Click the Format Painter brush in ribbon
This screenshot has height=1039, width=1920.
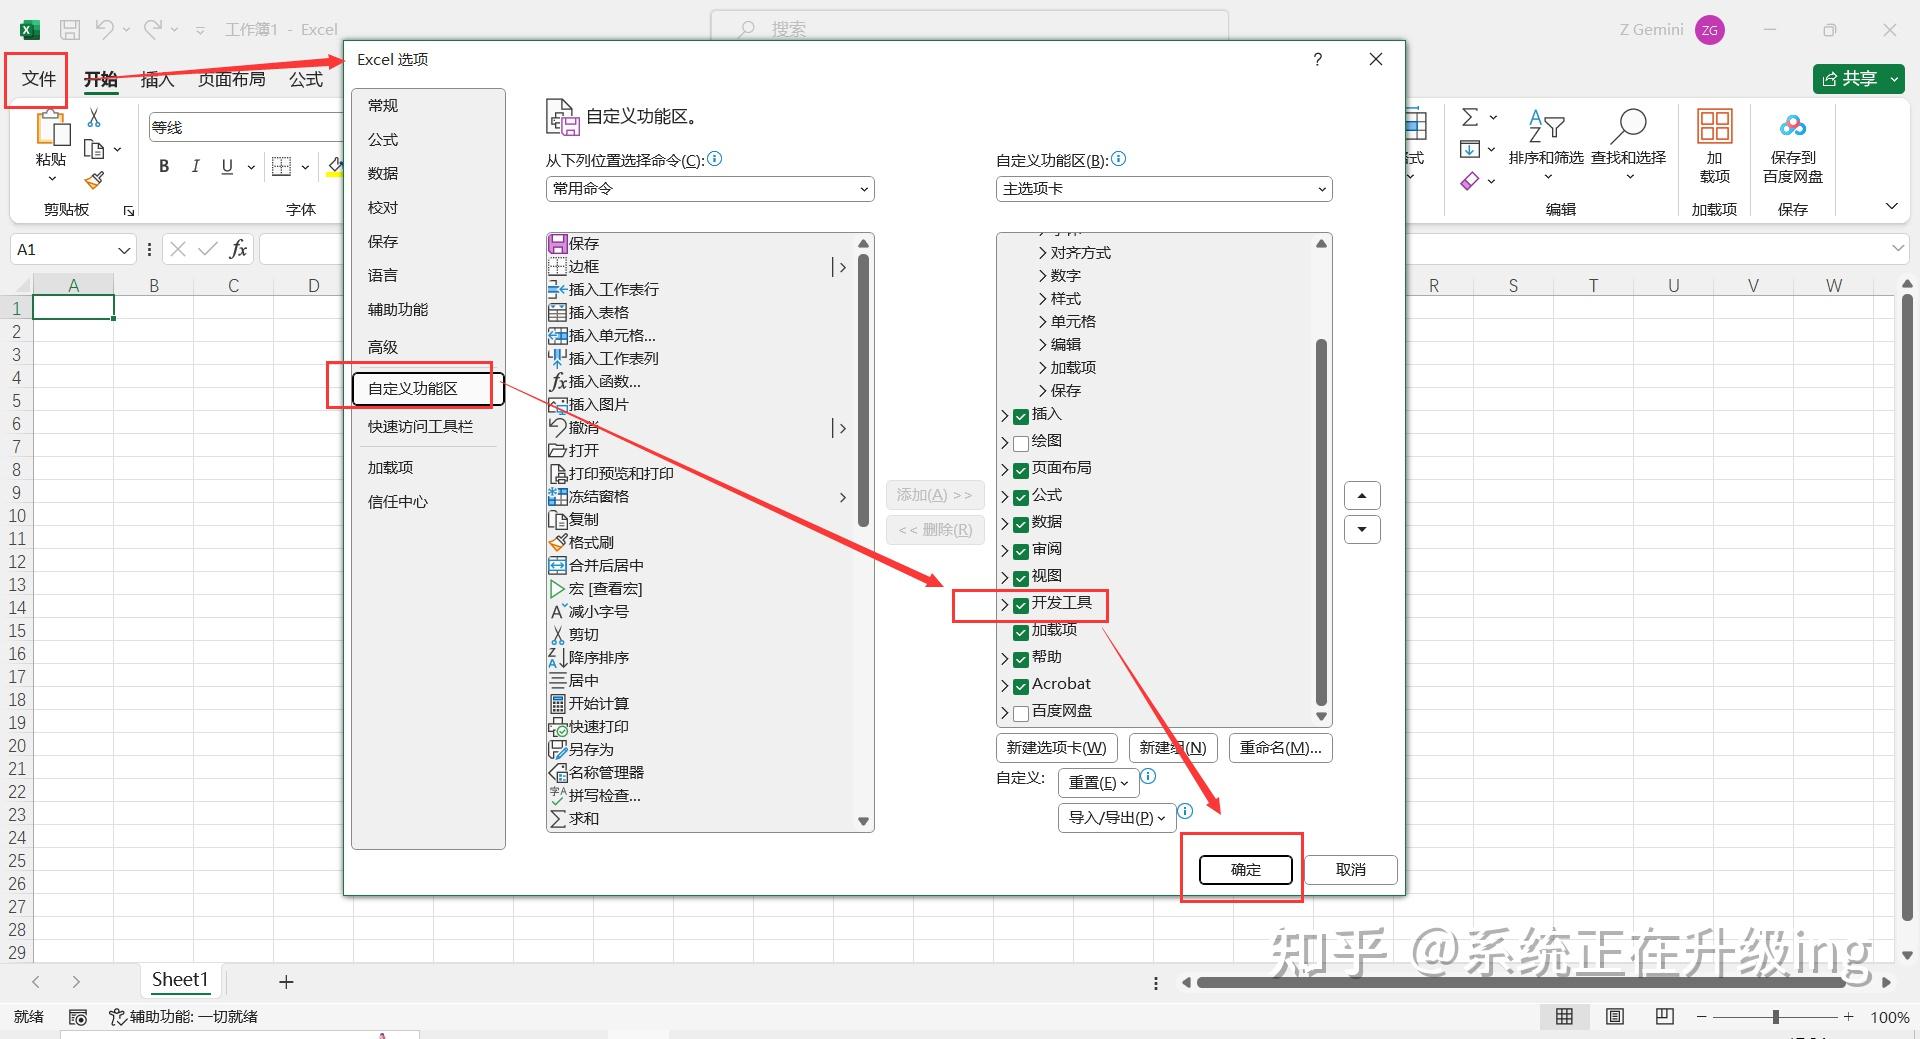[94, 180]
